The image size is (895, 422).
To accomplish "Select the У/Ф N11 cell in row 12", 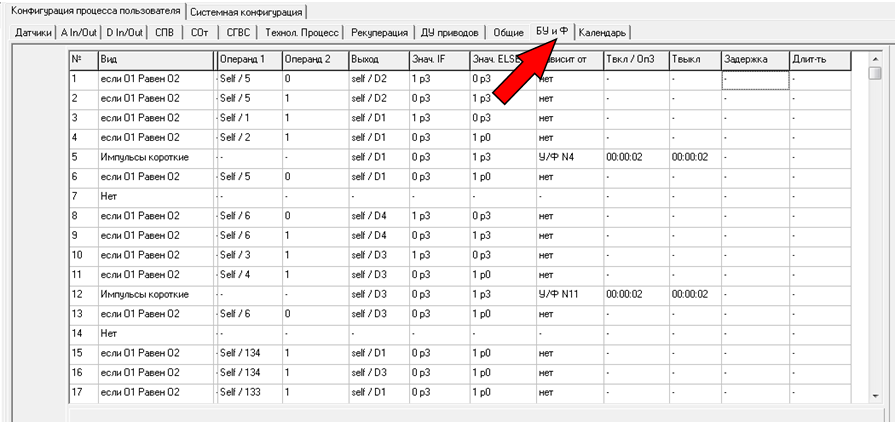I will tap(568, 294).
